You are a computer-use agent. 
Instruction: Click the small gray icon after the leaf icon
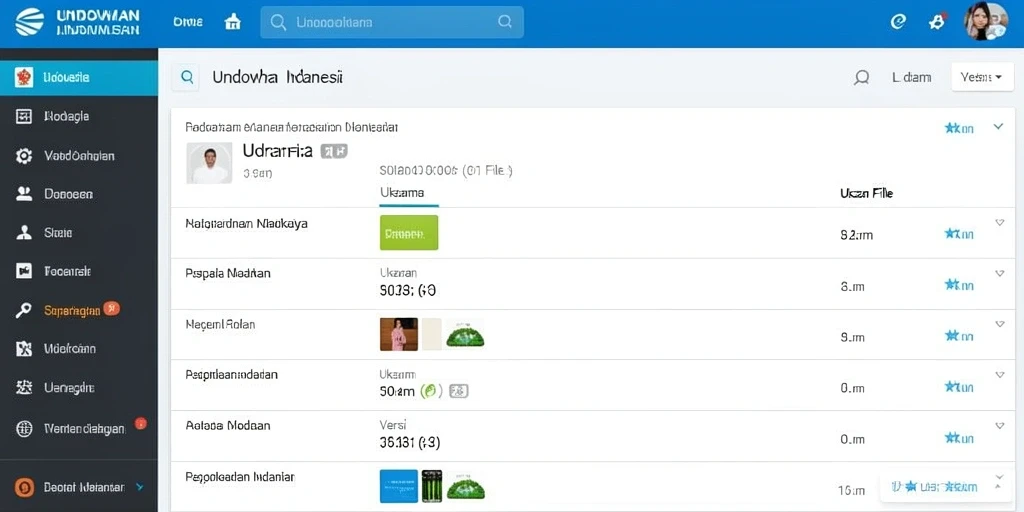[x=460, y=391]
